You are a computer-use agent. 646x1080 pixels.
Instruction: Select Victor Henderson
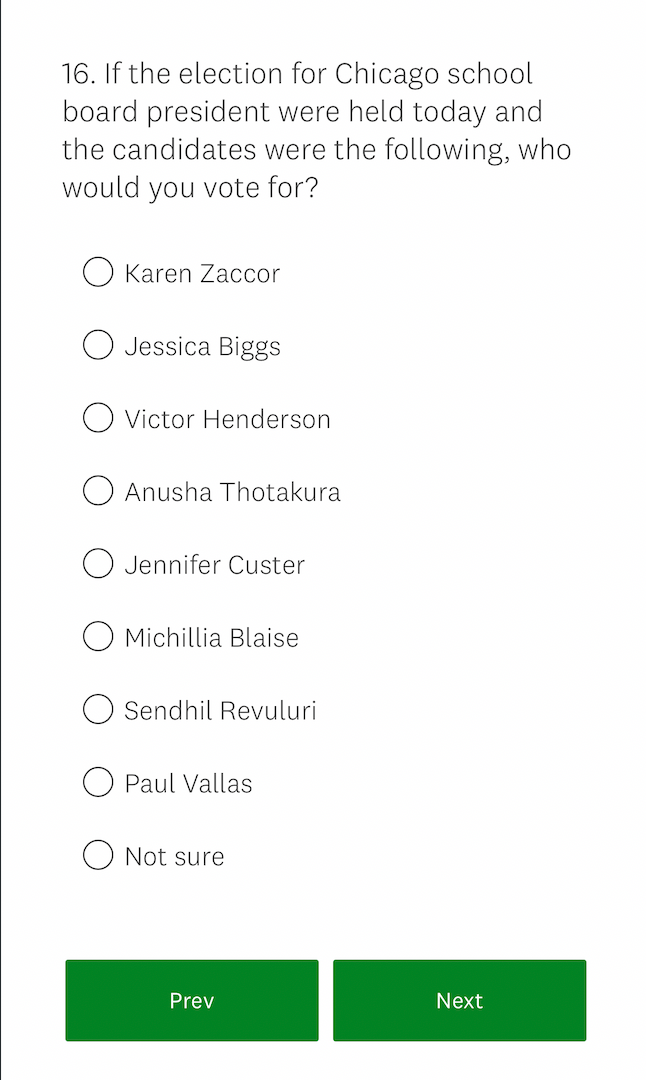[x=97, y=418]
